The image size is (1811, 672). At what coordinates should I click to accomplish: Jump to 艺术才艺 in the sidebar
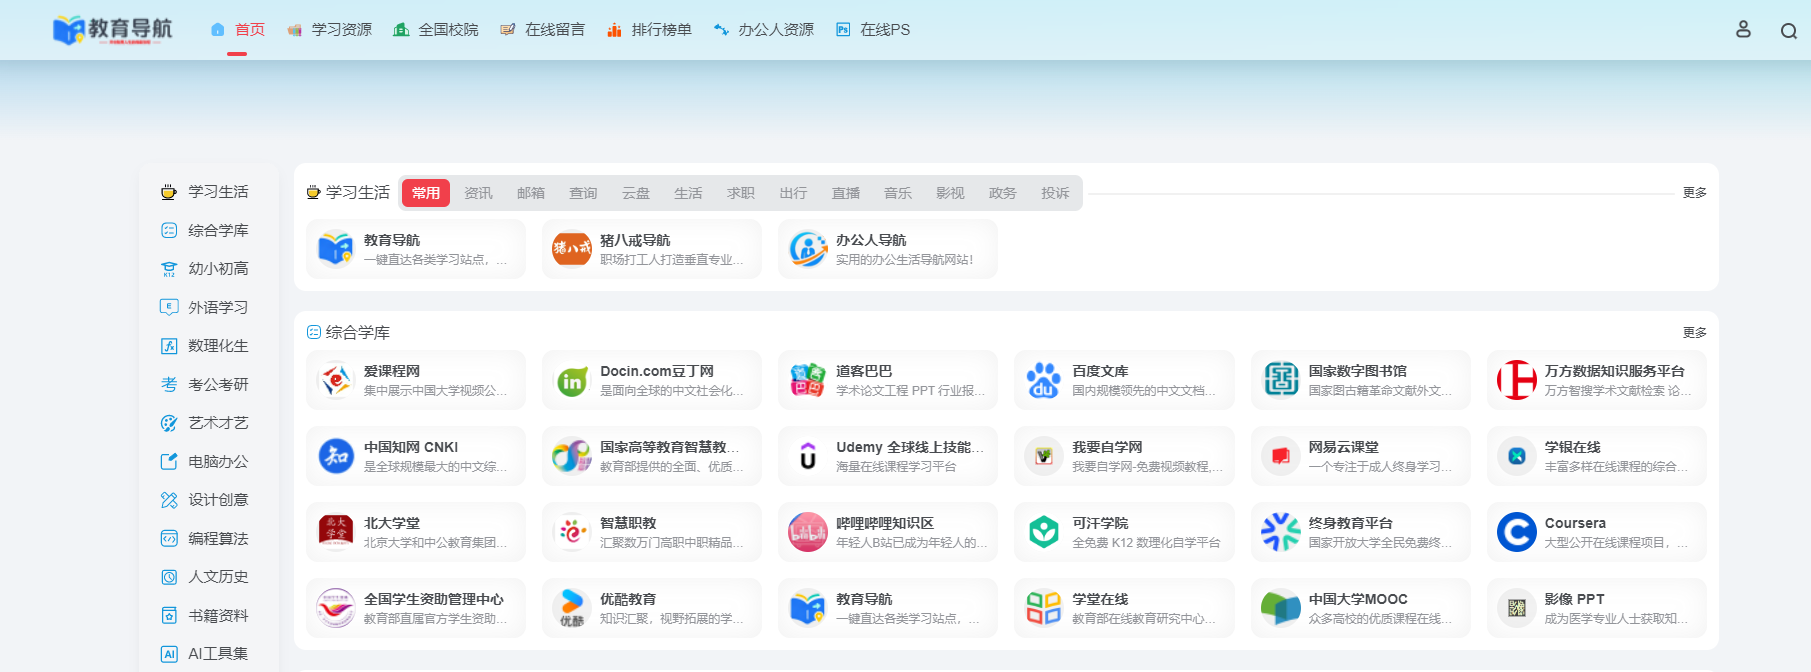coord(206,423)
